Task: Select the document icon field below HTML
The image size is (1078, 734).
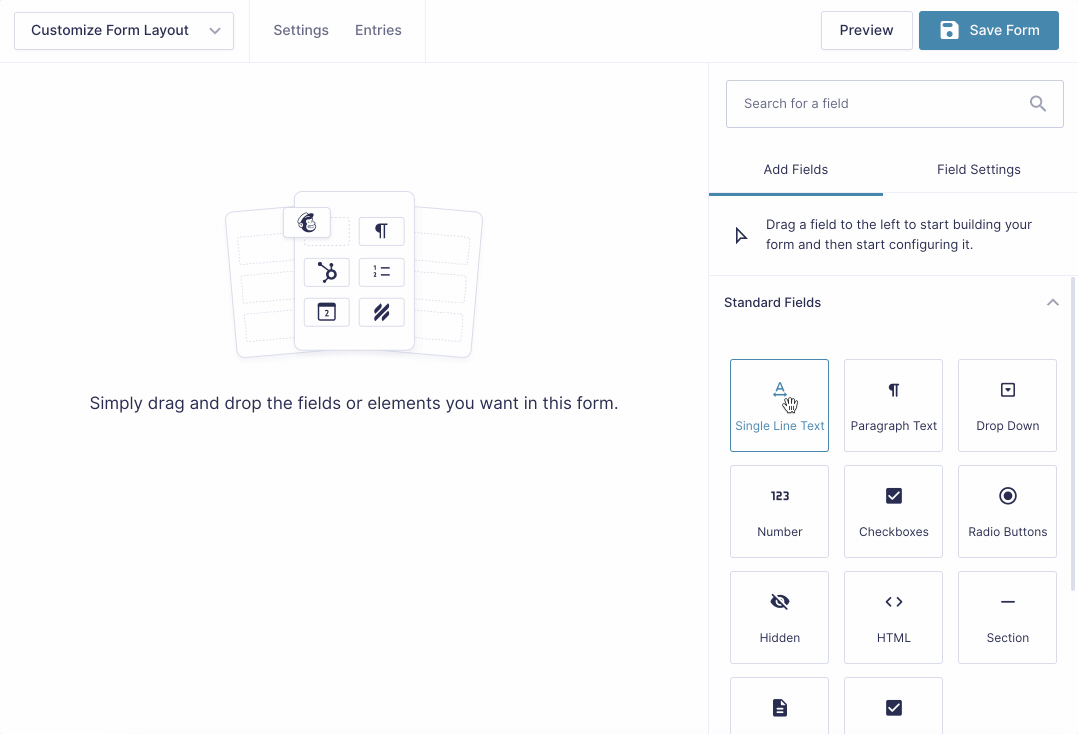Action: coord(779,707)
